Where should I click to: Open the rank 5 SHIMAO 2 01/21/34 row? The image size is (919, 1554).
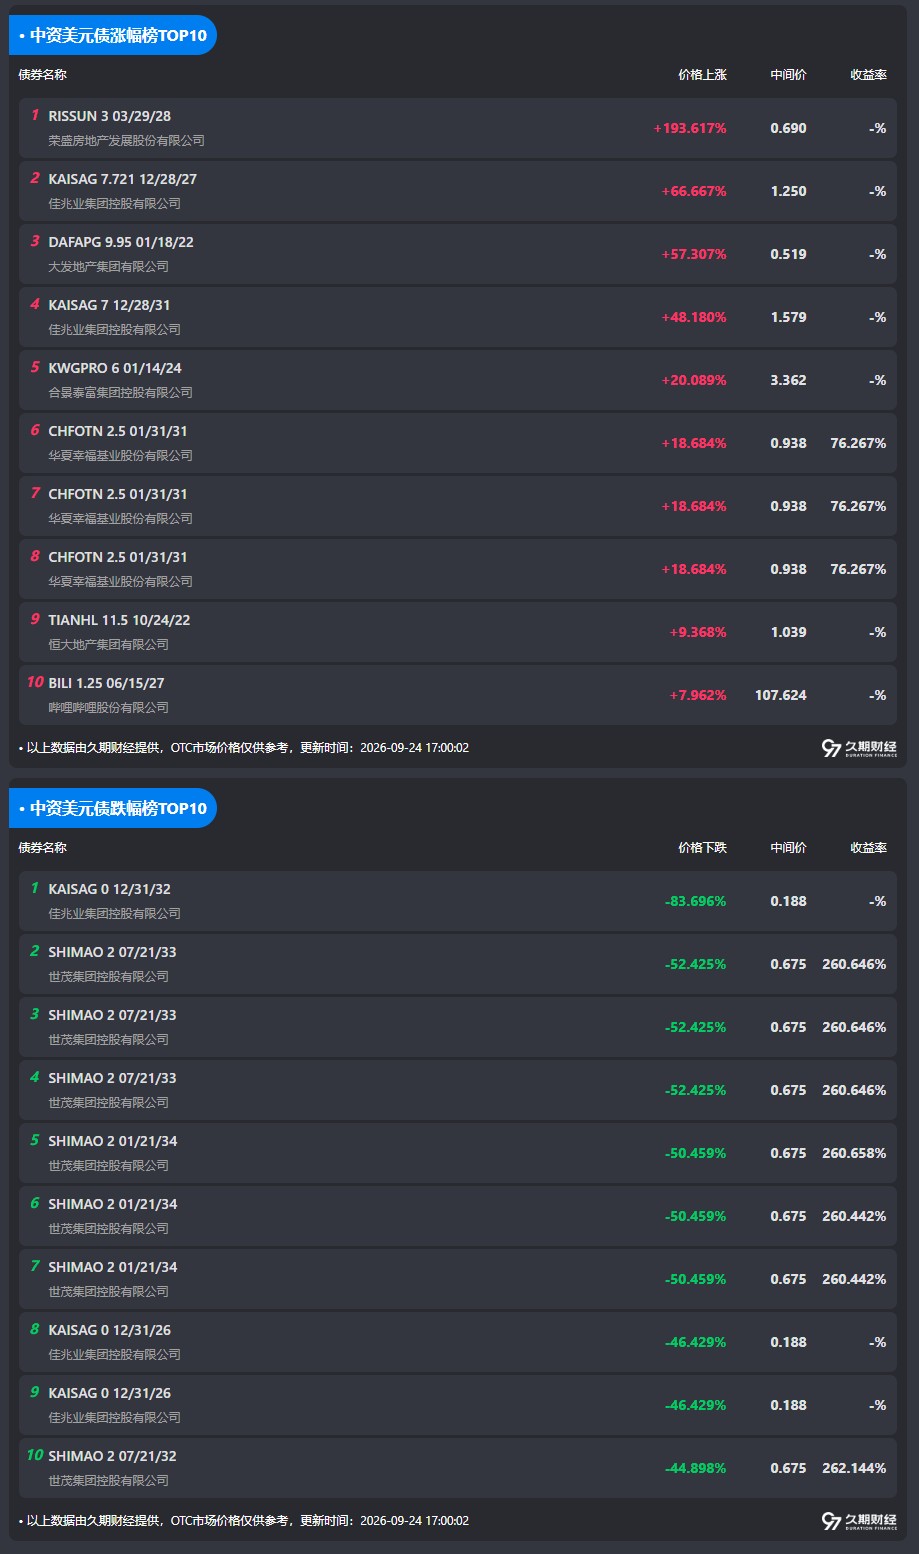tap(458, 1153)
